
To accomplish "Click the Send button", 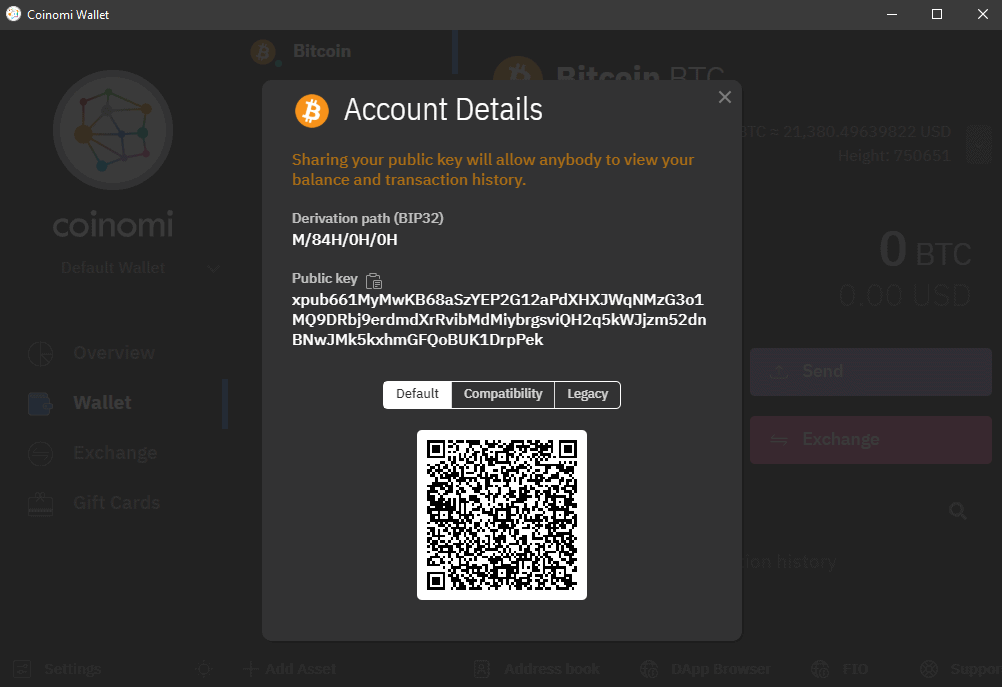I will tap(869, 370).
